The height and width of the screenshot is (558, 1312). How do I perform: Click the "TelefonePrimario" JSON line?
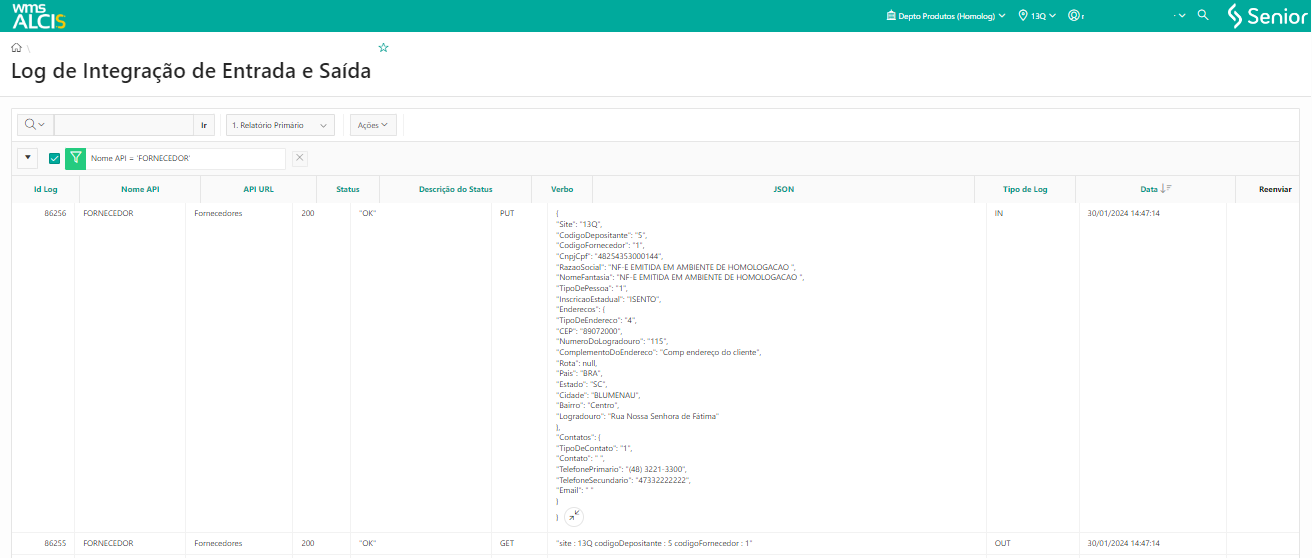(x=621, y=469)
